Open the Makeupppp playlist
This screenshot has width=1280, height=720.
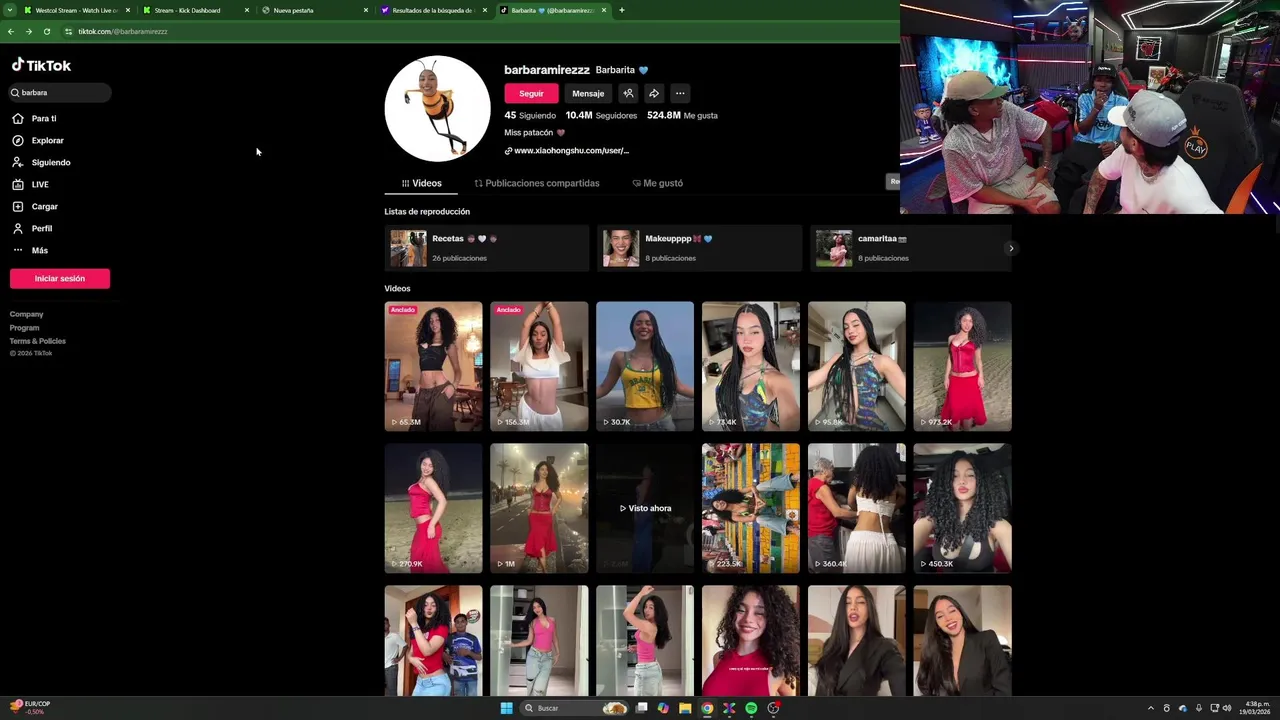700,248
